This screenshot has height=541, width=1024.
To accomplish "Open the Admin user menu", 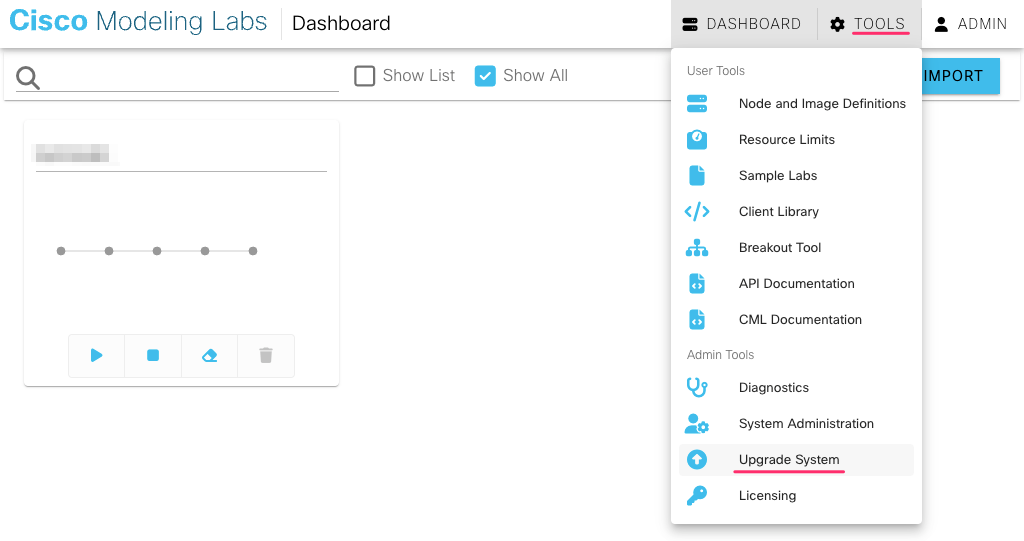I will (971, 24).
